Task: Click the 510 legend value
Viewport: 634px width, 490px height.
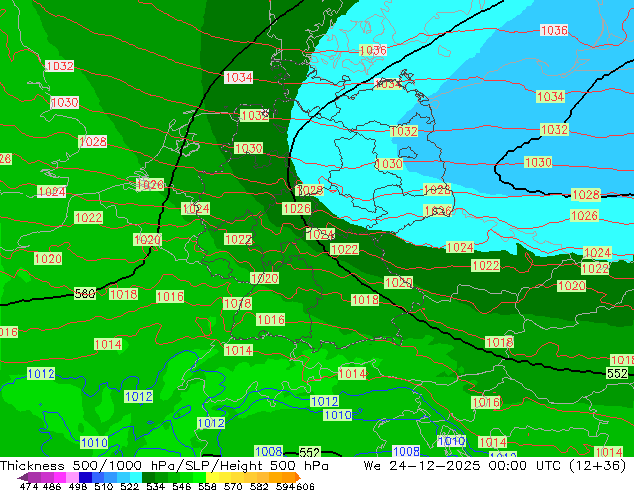Action: [104, 486]
